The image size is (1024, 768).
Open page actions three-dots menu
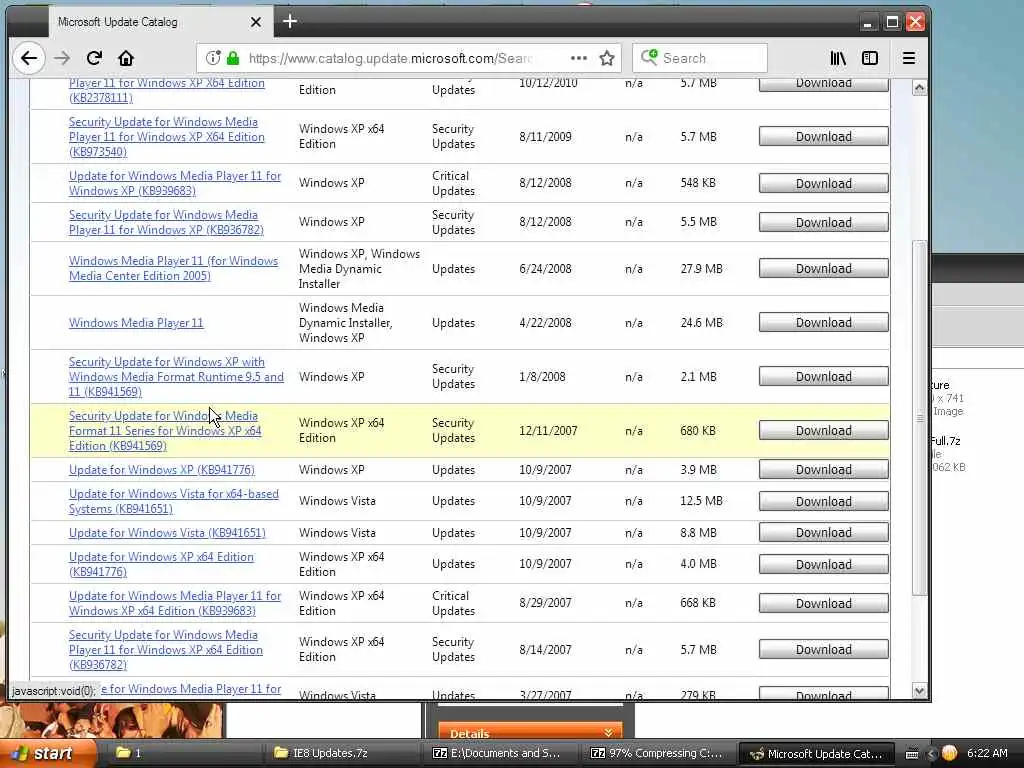pos(579,58)
